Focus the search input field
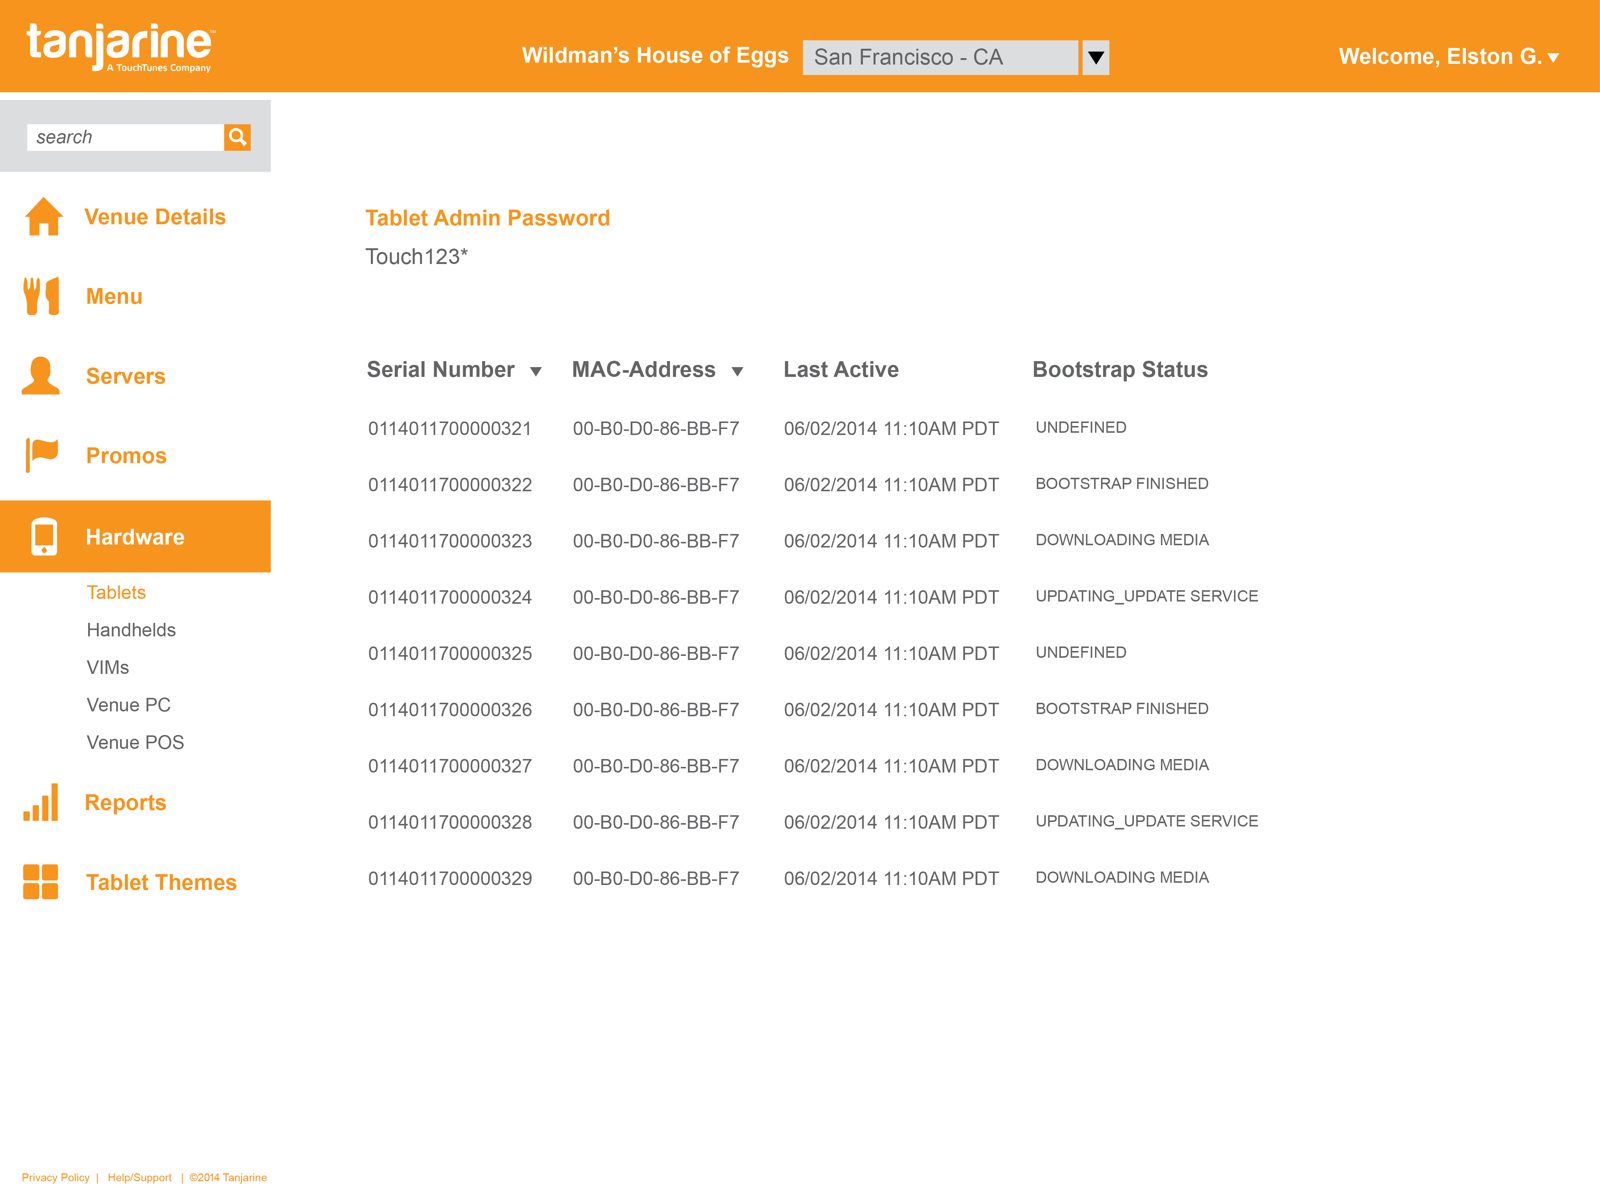The image size is (1600, 1200). 125,137
